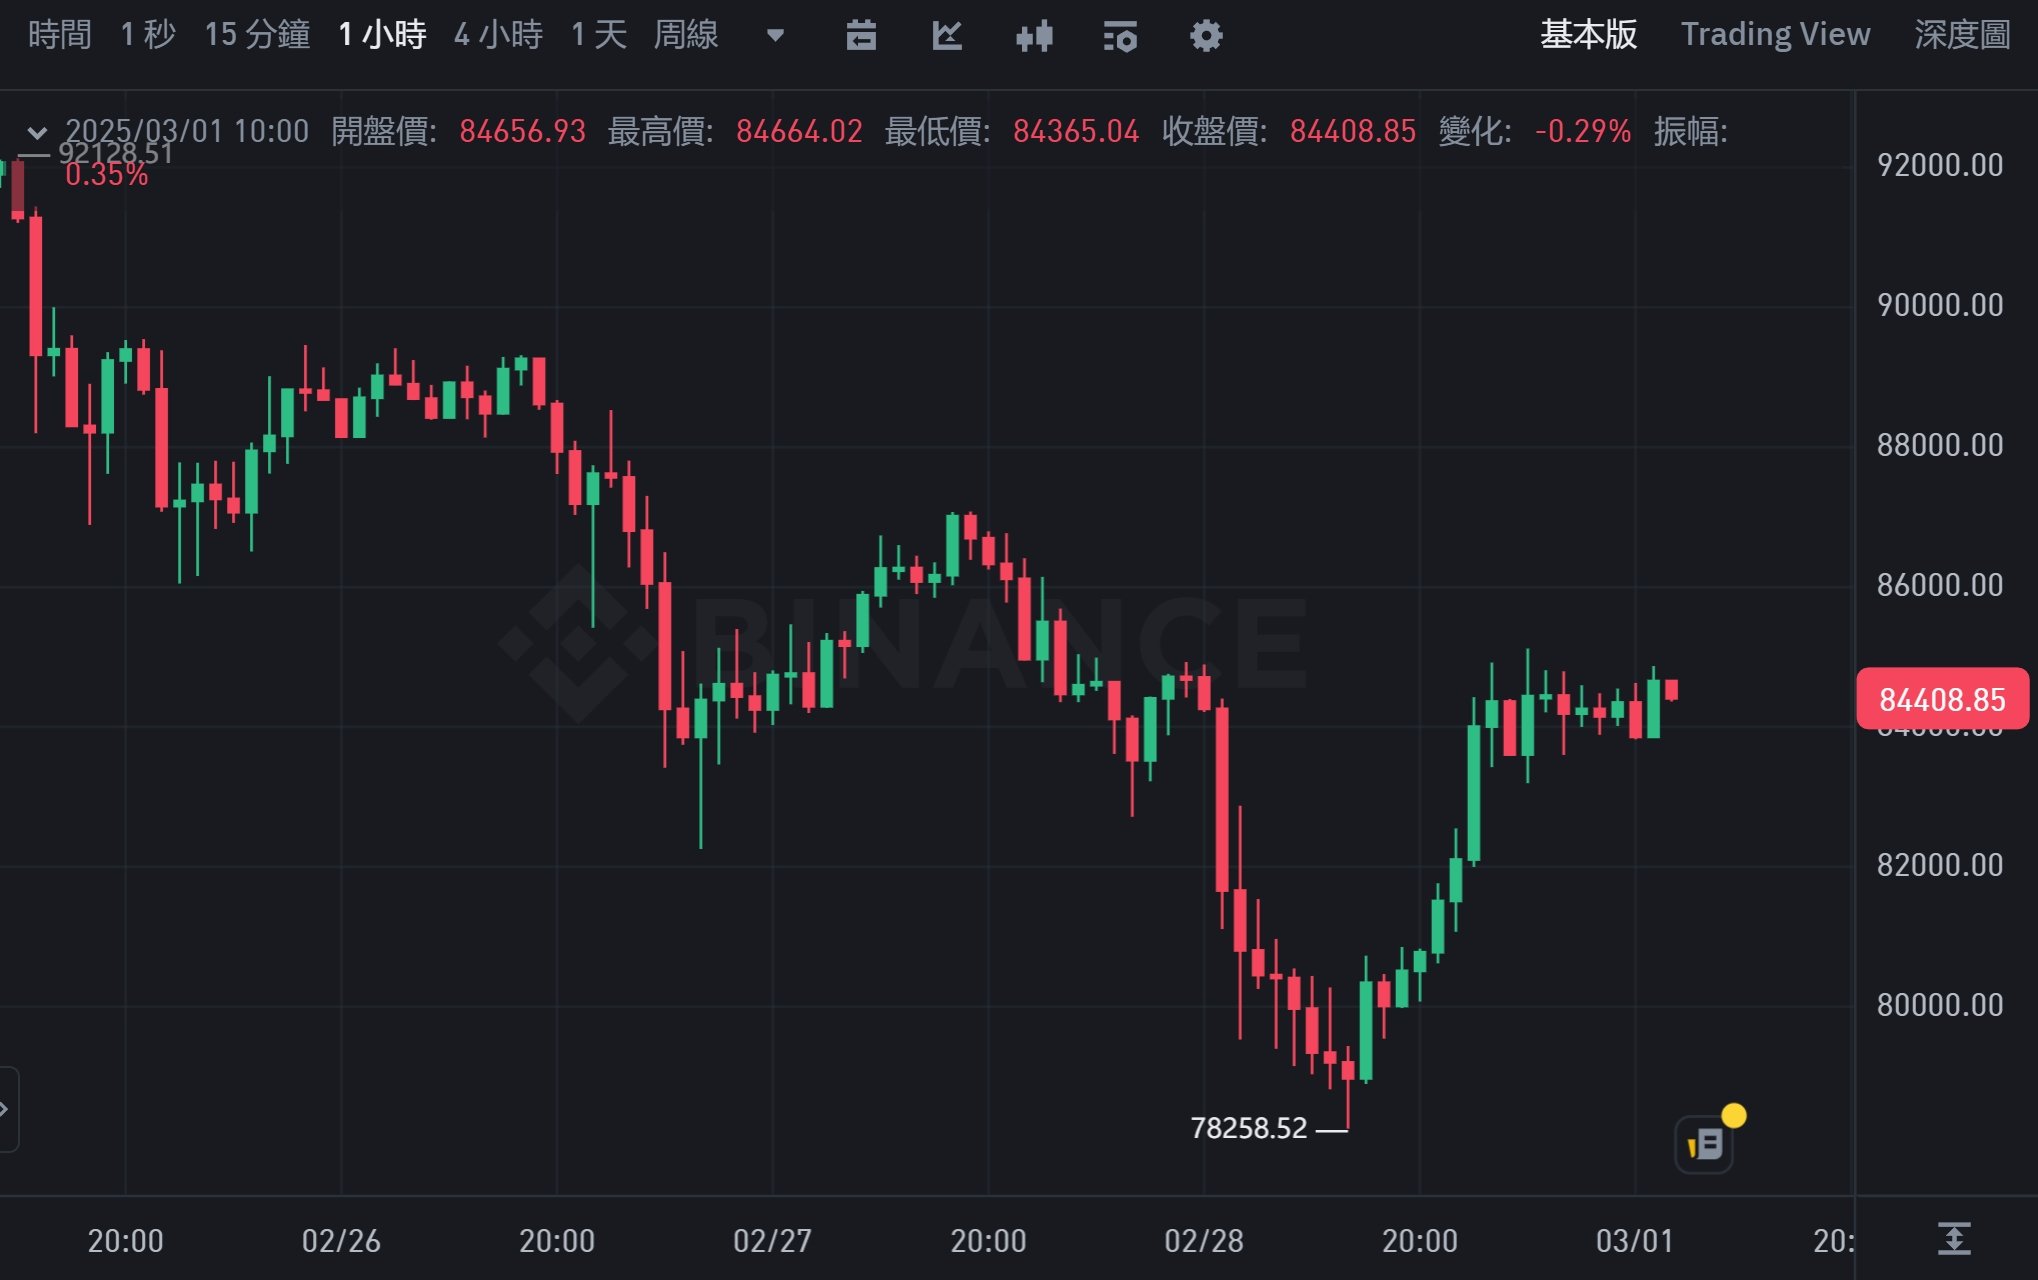The image size is (2038, 1280).
Task: Click the 基本版 chart mode tab
Action: 1588,35
